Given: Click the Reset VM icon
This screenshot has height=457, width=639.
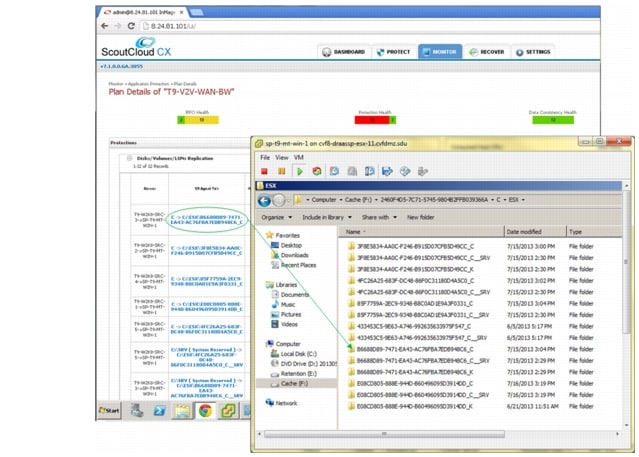Looking at the screenshot, I should [x=317, y=171].
